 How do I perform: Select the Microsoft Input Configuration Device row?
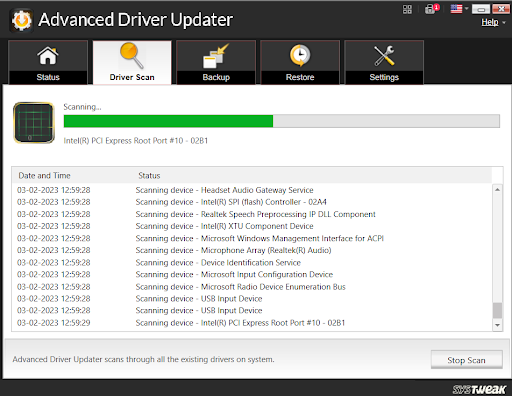click(252, 274)
